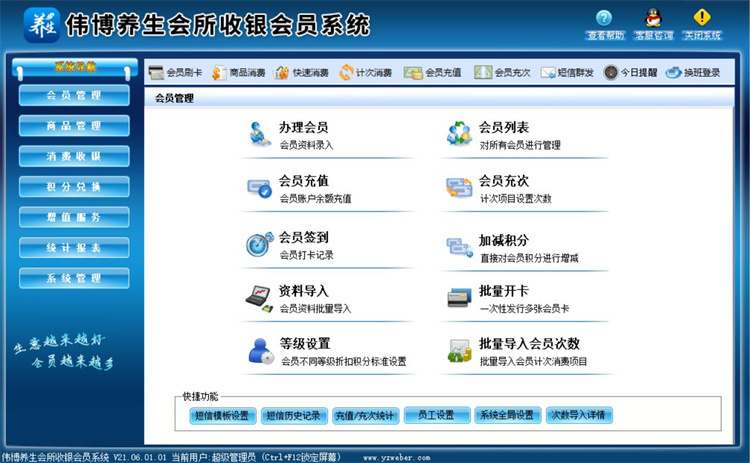Viewport: 750px width, 463px height.
Task: Select 系统管理 in the sidebar
Action: (x=74, y=278)
